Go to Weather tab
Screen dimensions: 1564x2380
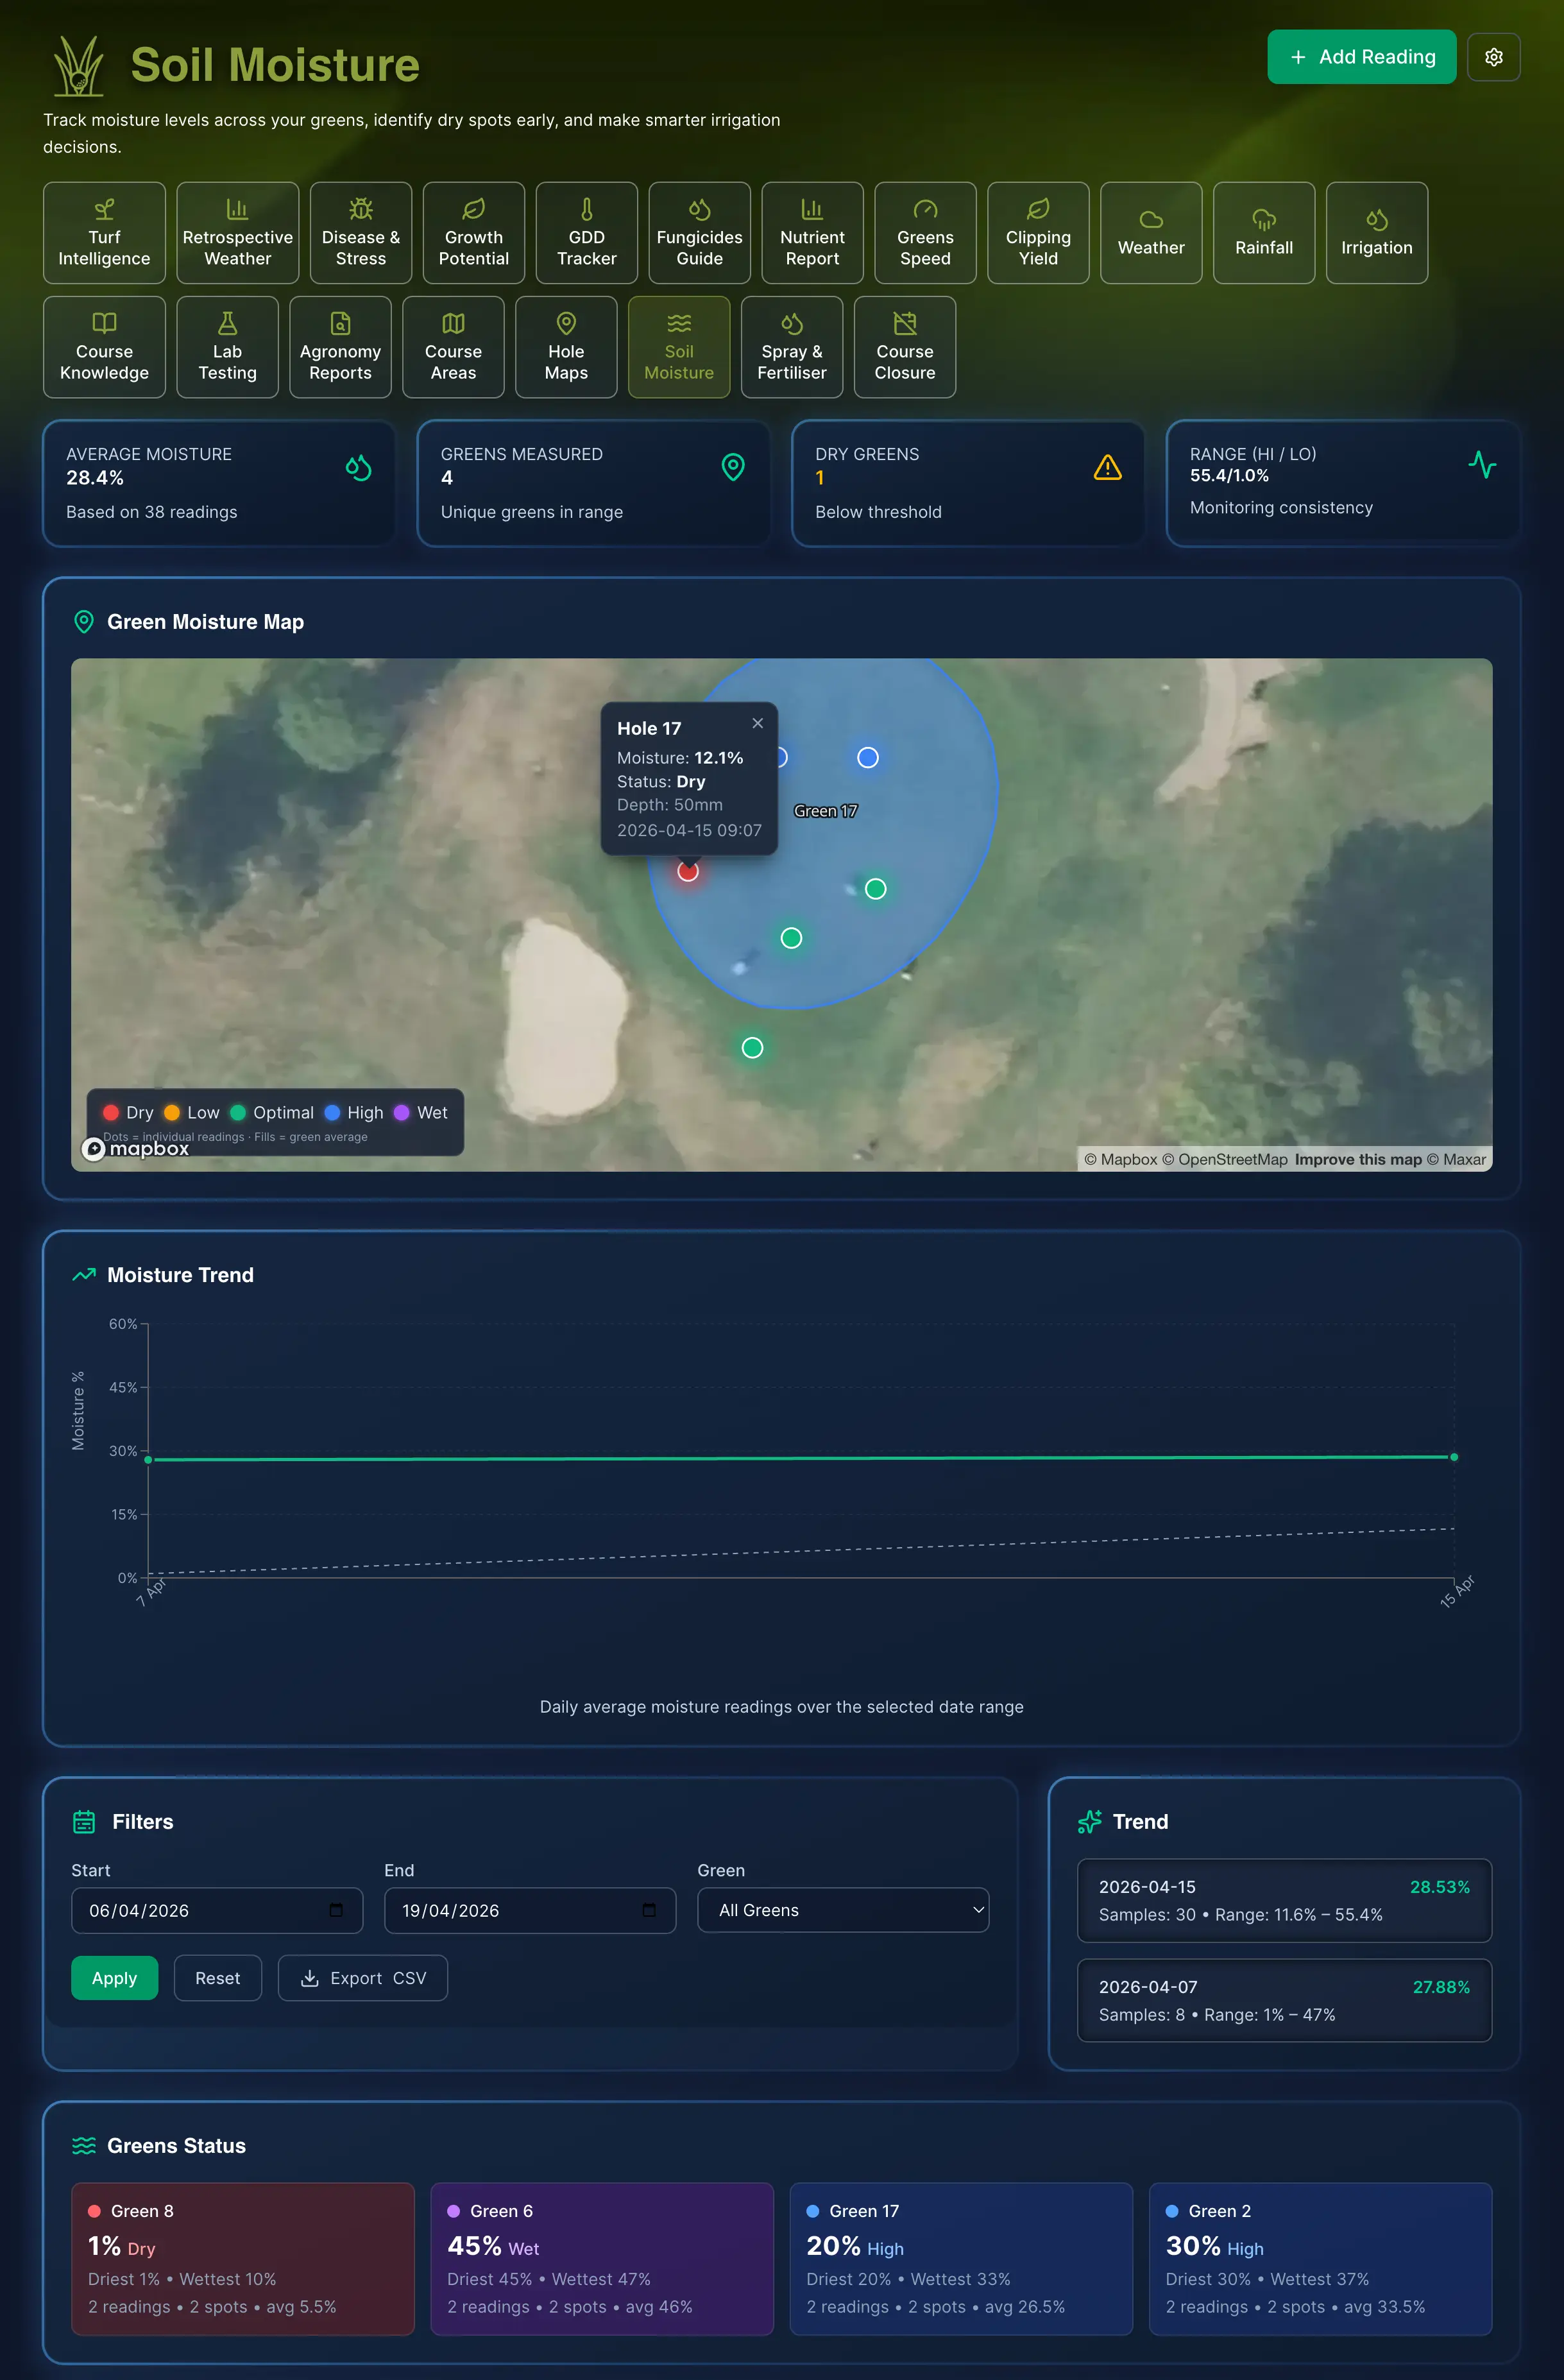pos(1152,233)
